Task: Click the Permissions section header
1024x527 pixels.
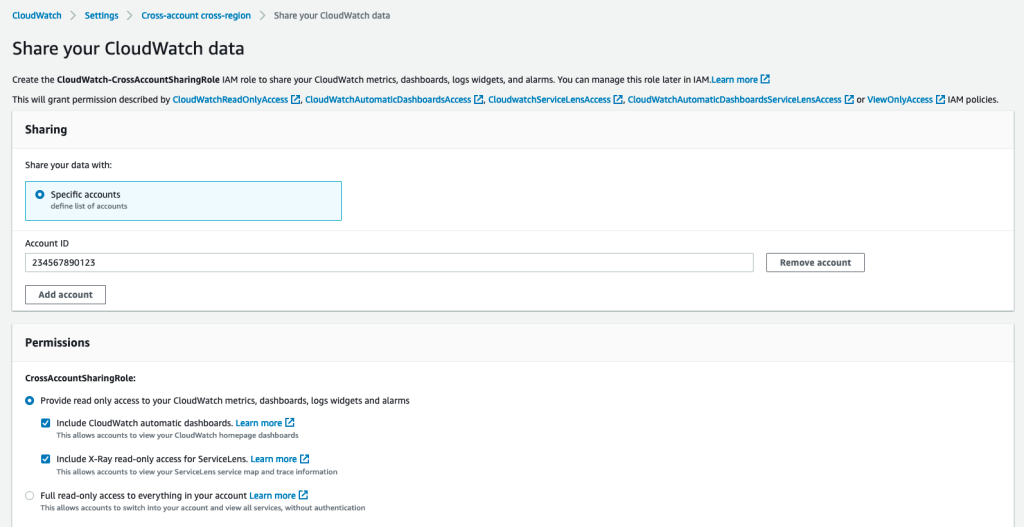Action: [x=57, y=342]
